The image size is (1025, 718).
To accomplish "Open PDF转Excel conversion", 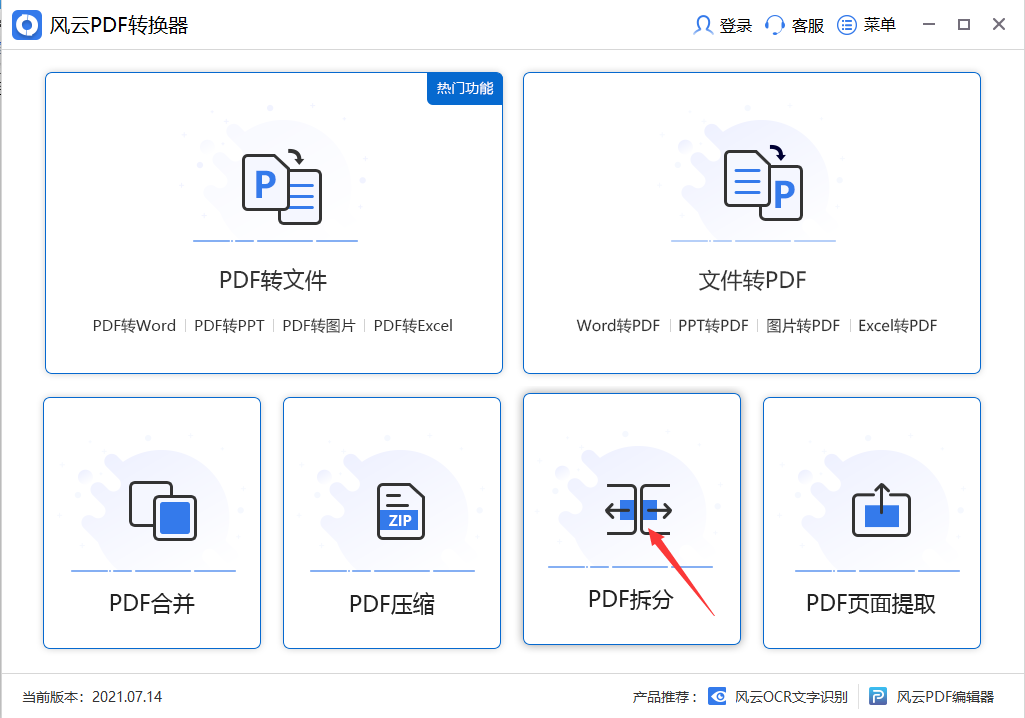I will coord(413,326).
